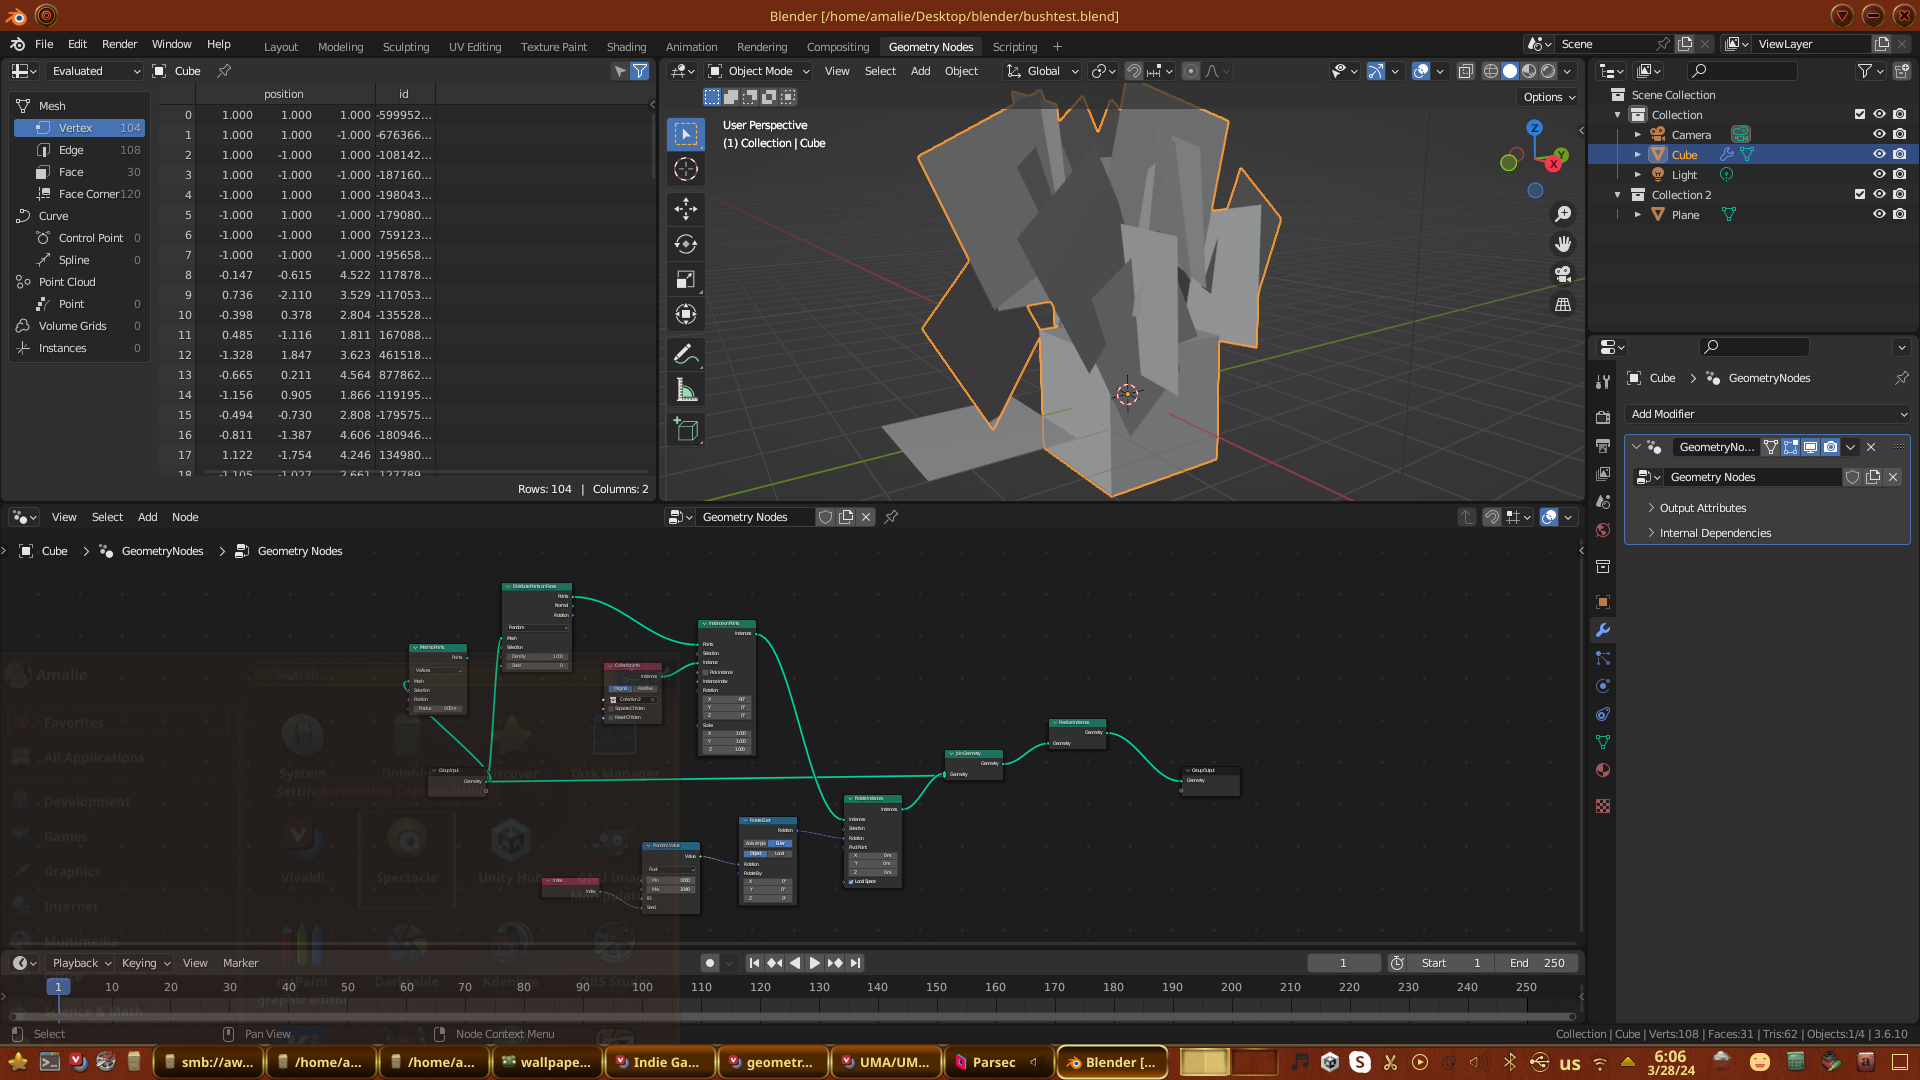Select the Move tool
The height and width of the screenshot is (1080, 1920).
(686, 209)
